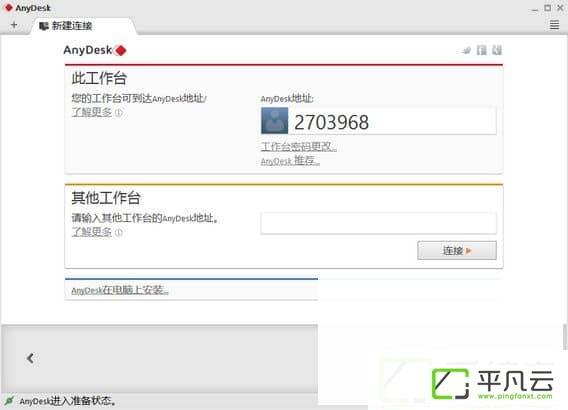The height and width of the screenshot is (410, 568).
Task: Click the AnyDesk title bar icon
Action: tap(9, 8)
